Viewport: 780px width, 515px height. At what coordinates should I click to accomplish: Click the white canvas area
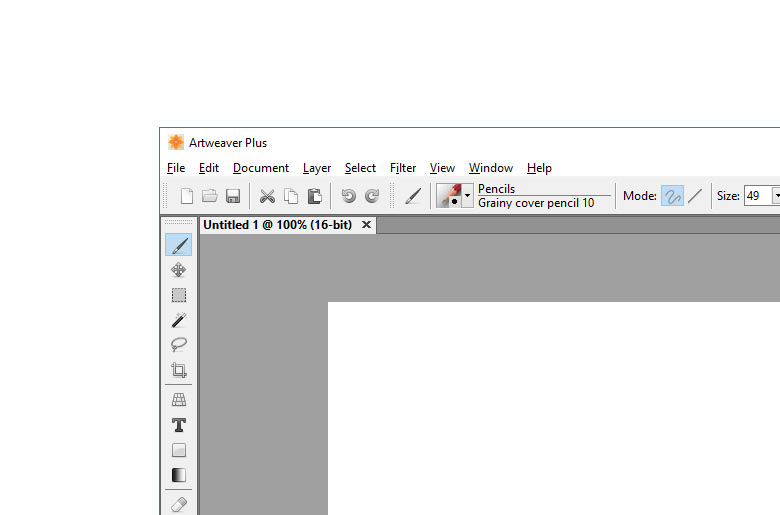pos(554,408)
